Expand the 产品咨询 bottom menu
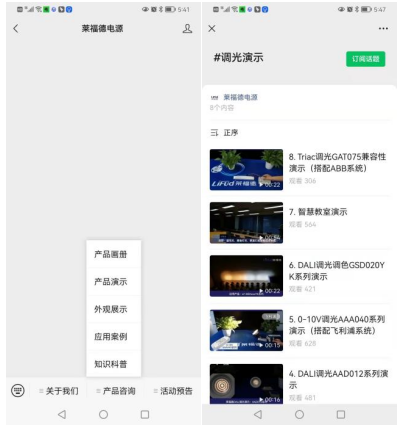403x427 pixels. (x=116, y=391)
